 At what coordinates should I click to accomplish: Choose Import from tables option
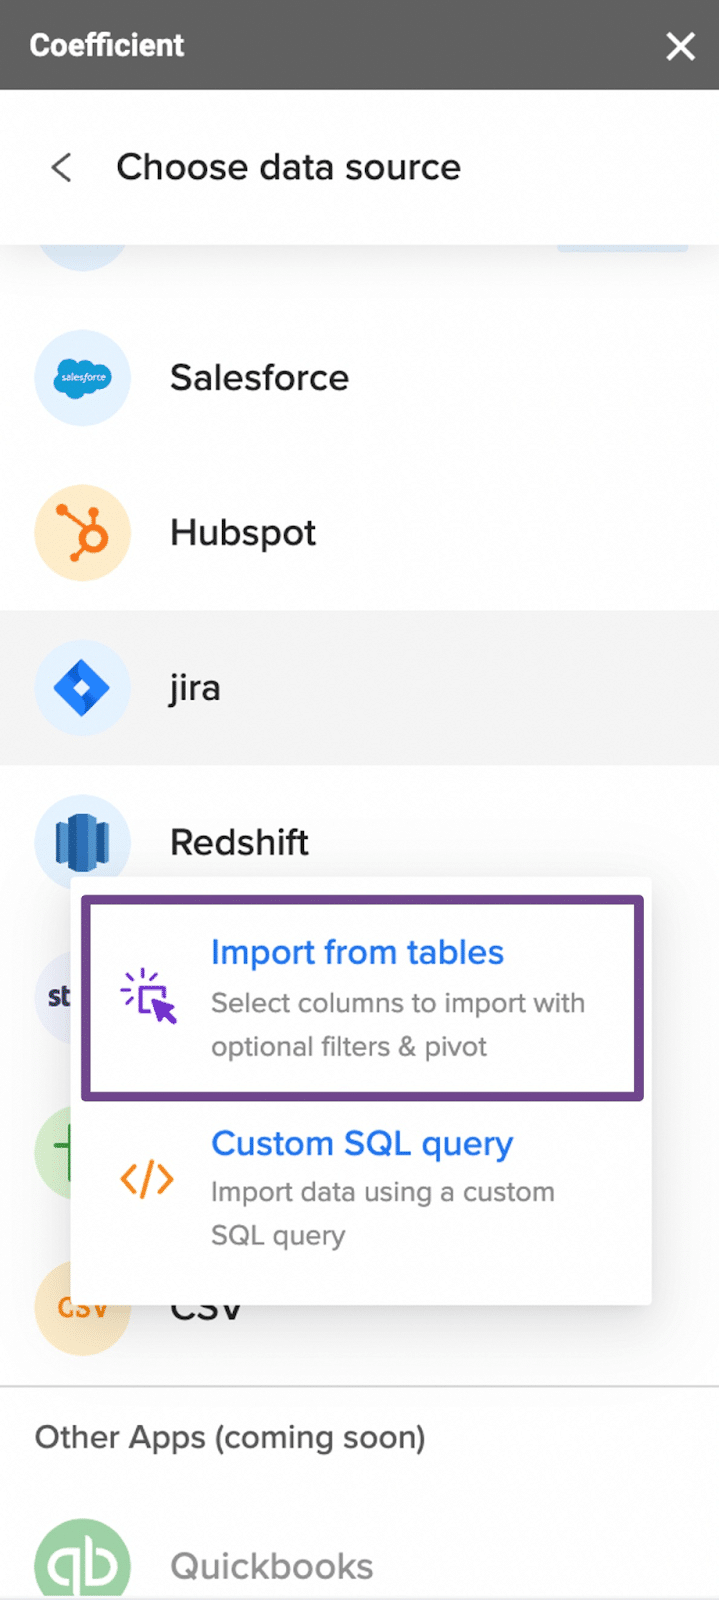click(x=357, y=953)
